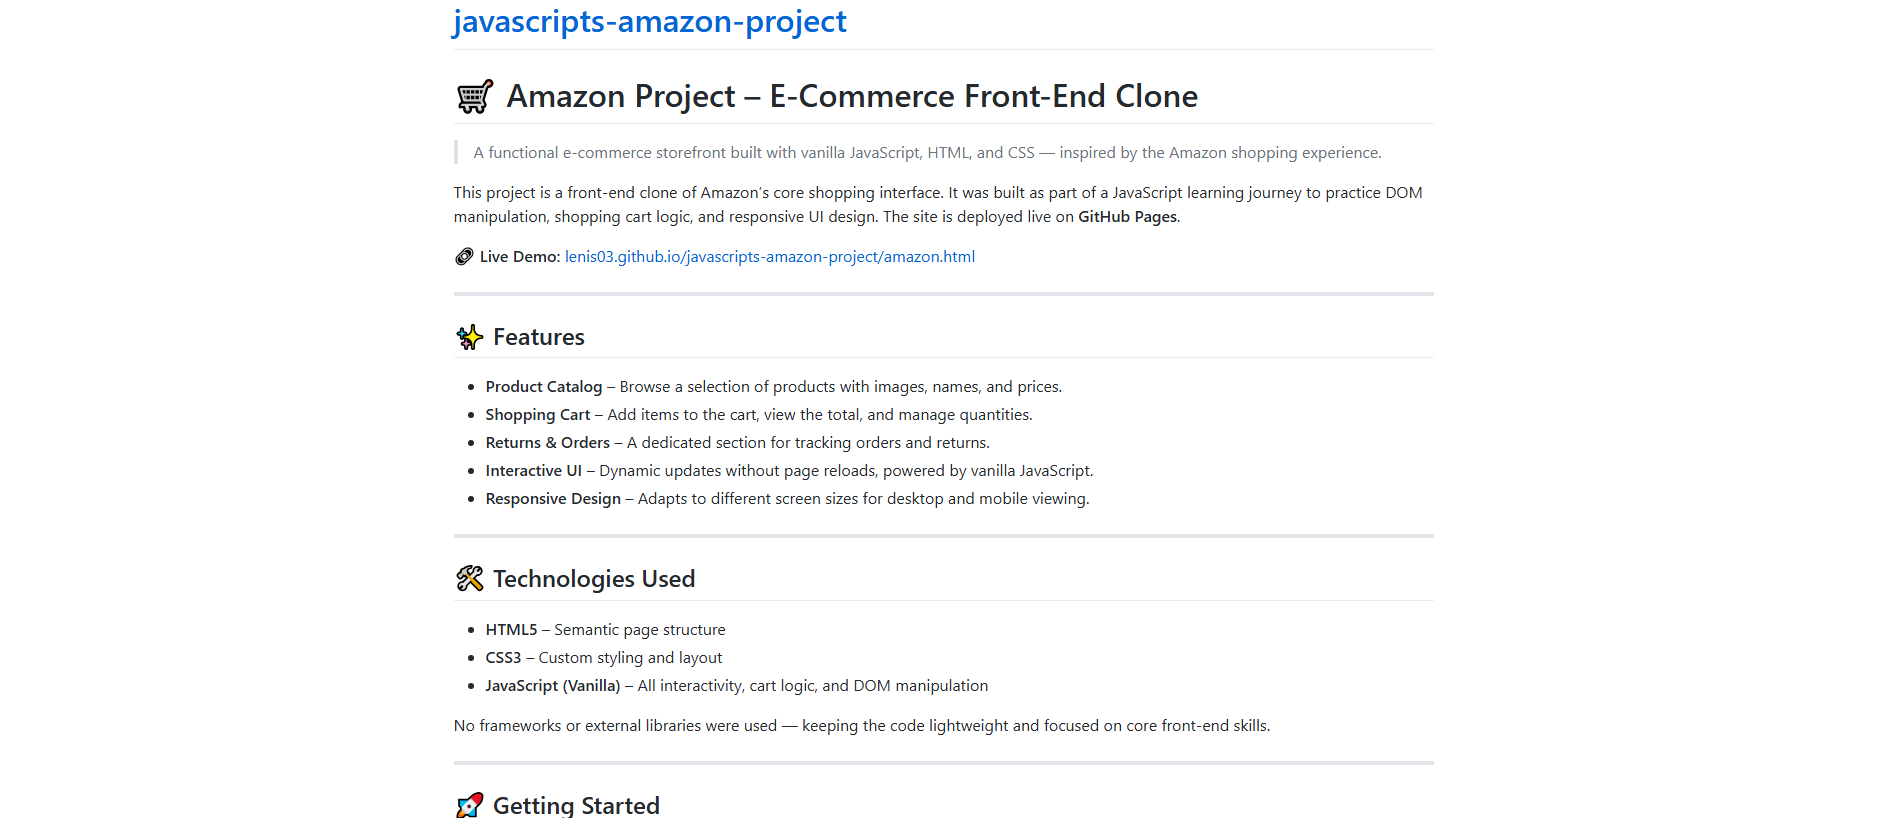Click the shopping cart emoji icon
The width and height of the screenshot is (1888, 818).
[475, 96]
